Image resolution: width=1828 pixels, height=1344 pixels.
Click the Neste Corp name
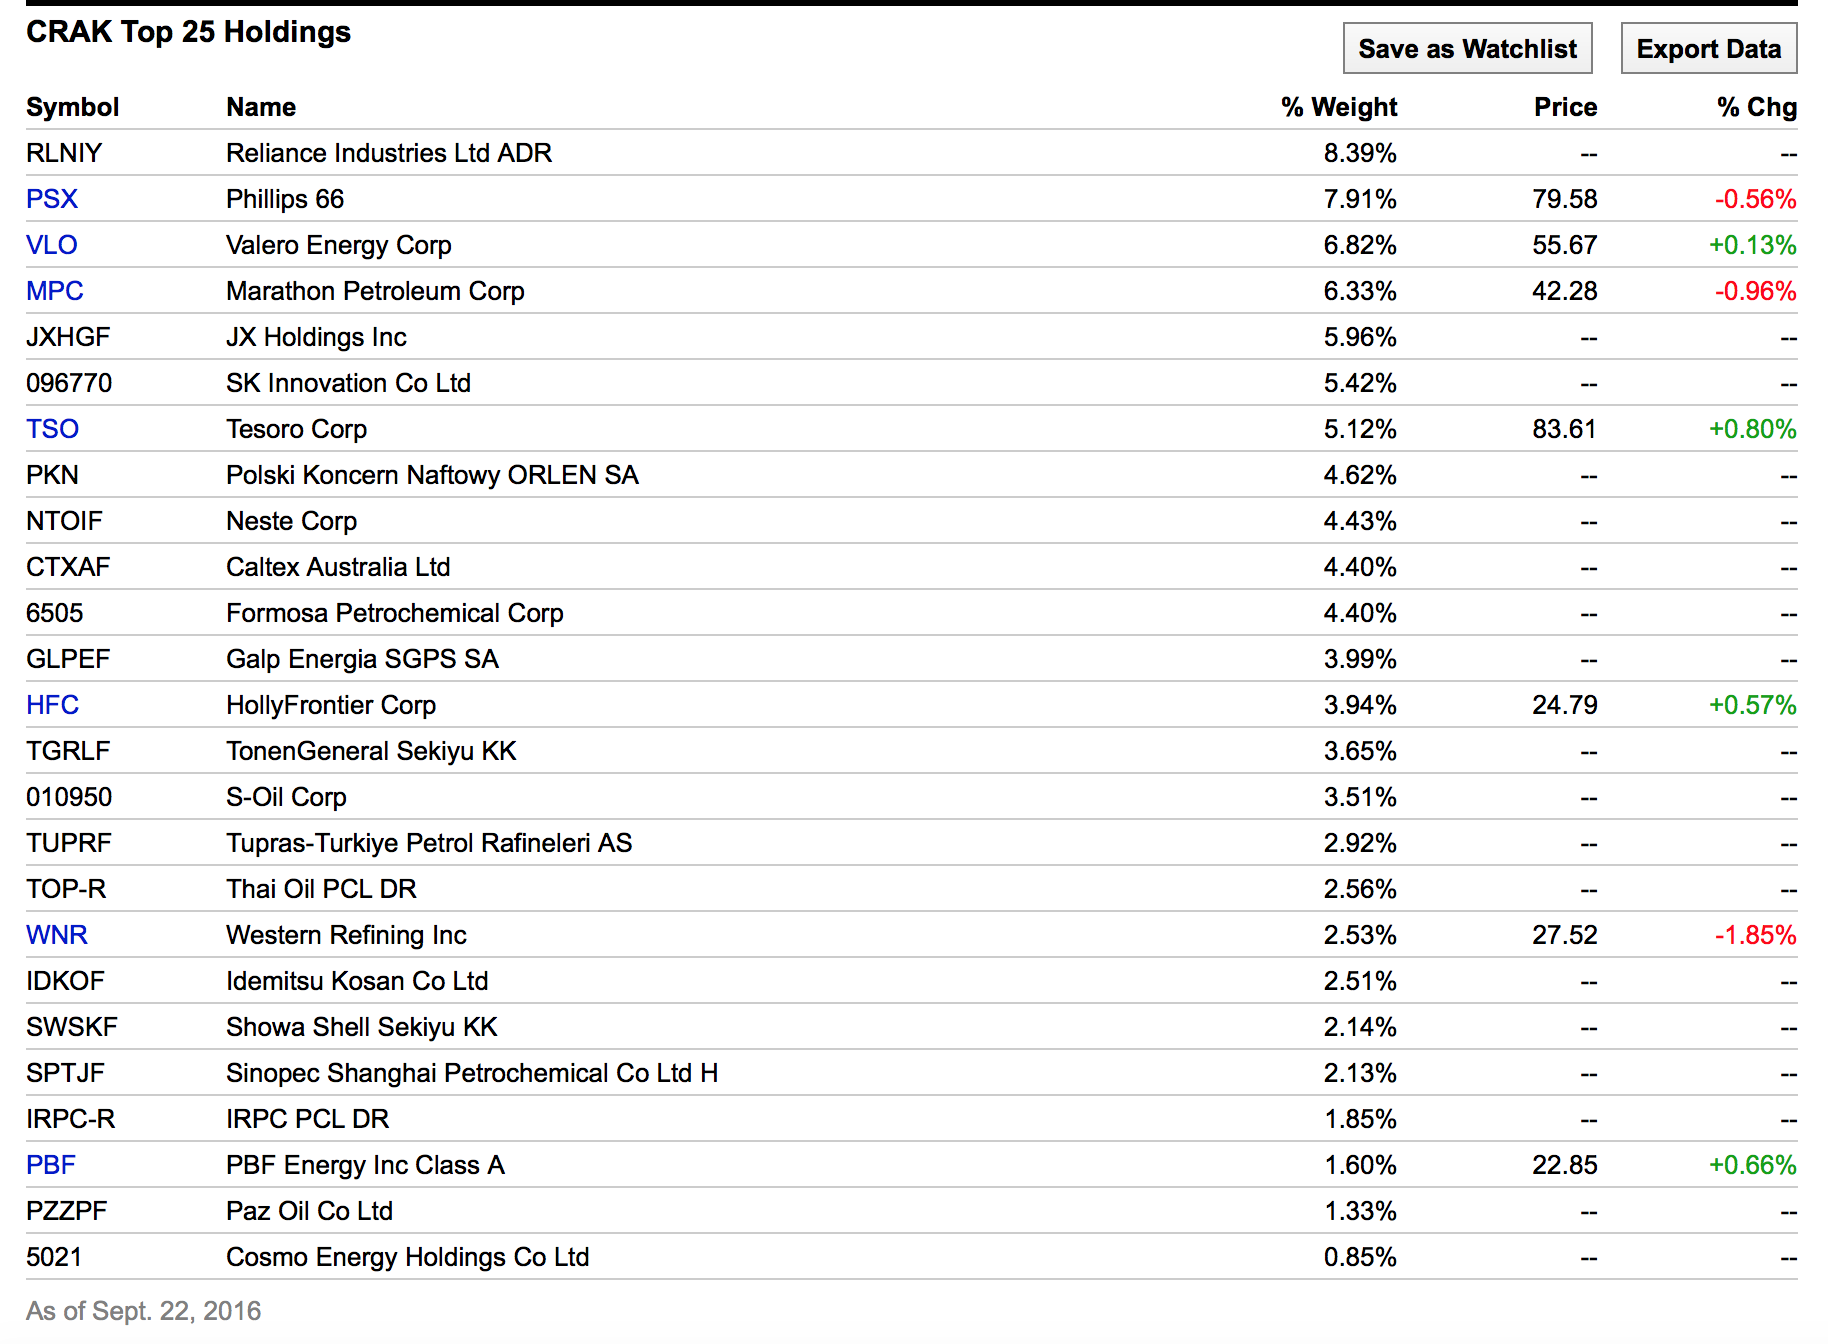click(x=291, y=521)
